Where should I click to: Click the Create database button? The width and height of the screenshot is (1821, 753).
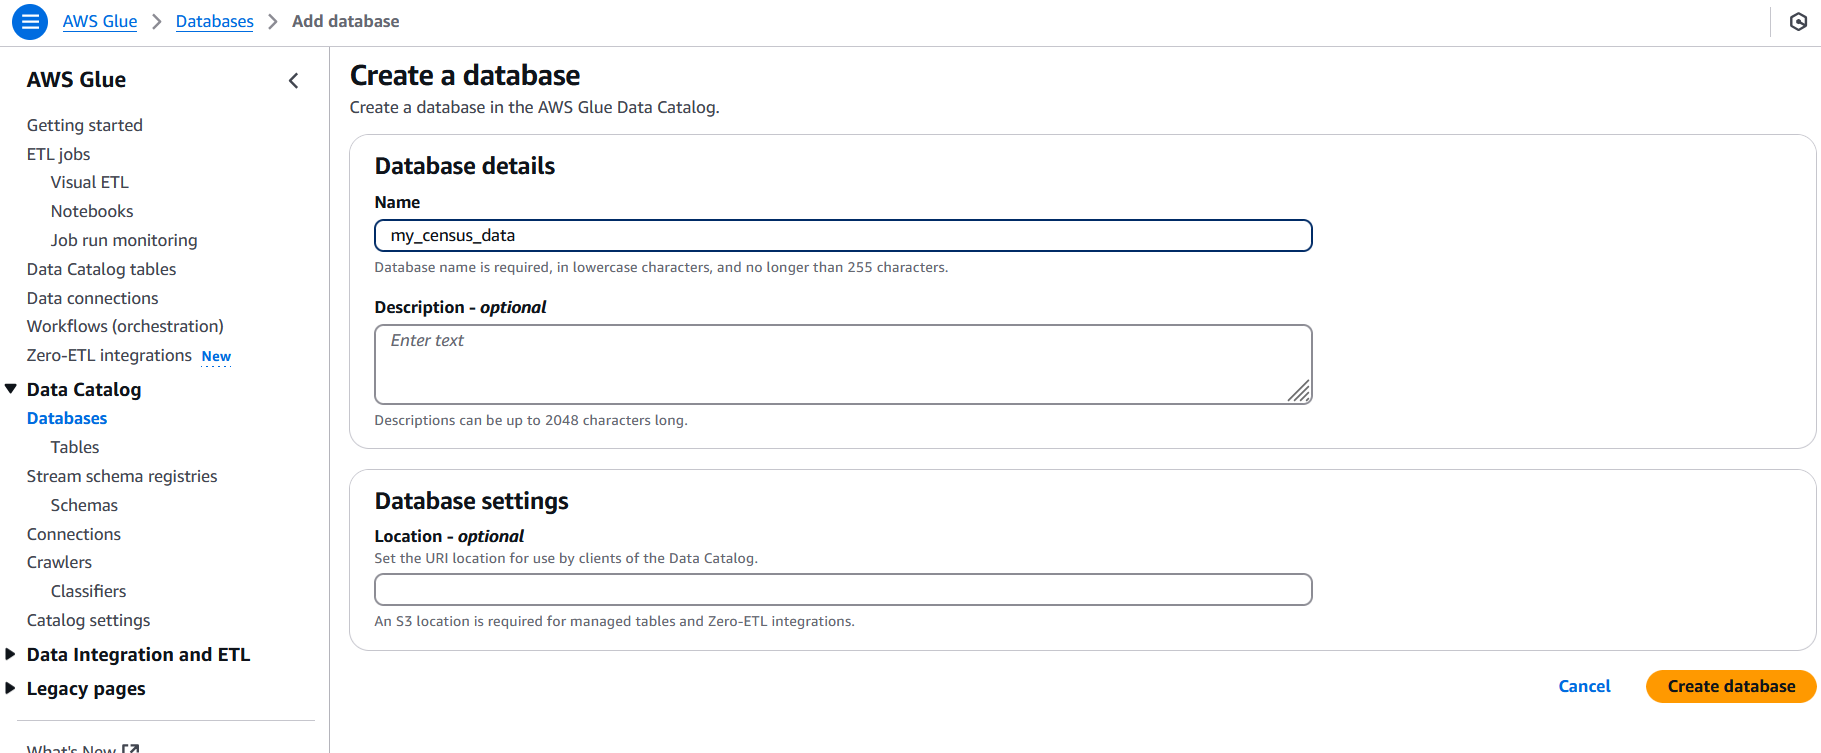tap(1731, 686)
